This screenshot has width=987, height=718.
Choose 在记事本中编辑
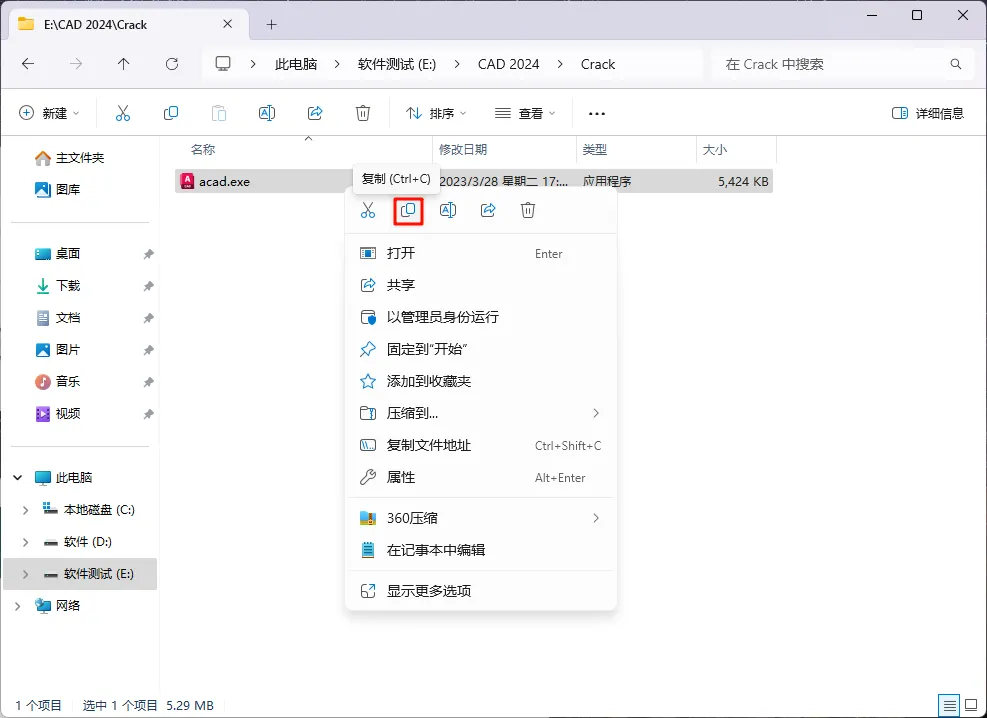[x=481, y=550]
